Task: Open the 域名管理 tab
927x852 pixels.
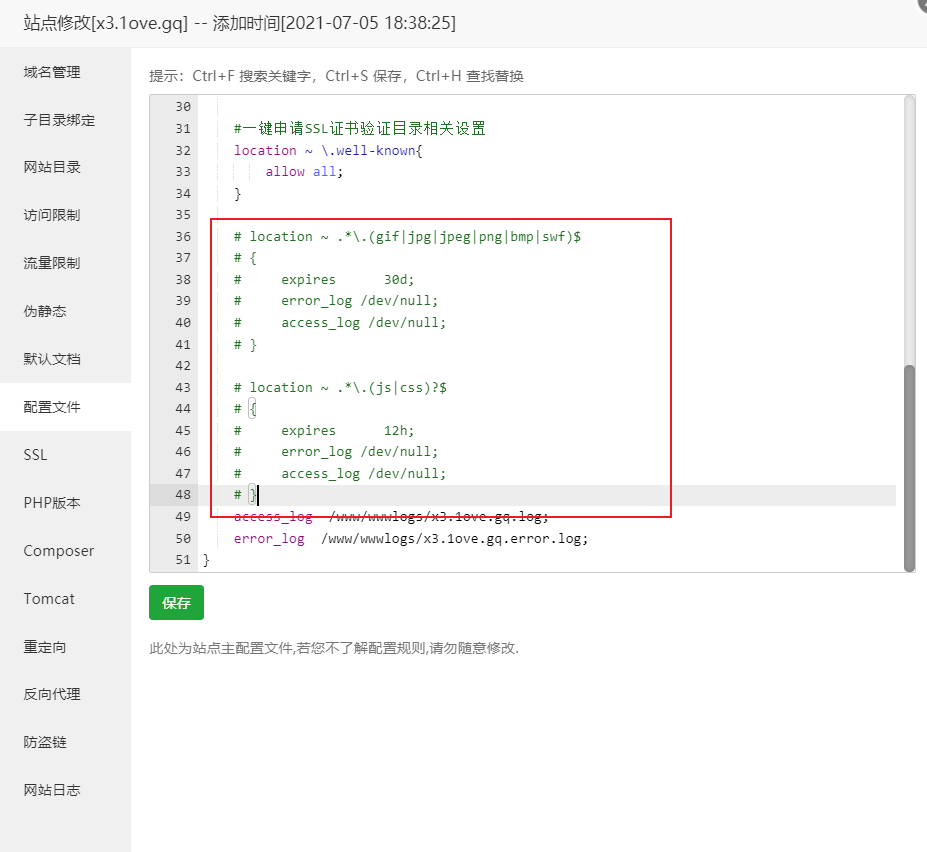Action: [x=52, y=72]
